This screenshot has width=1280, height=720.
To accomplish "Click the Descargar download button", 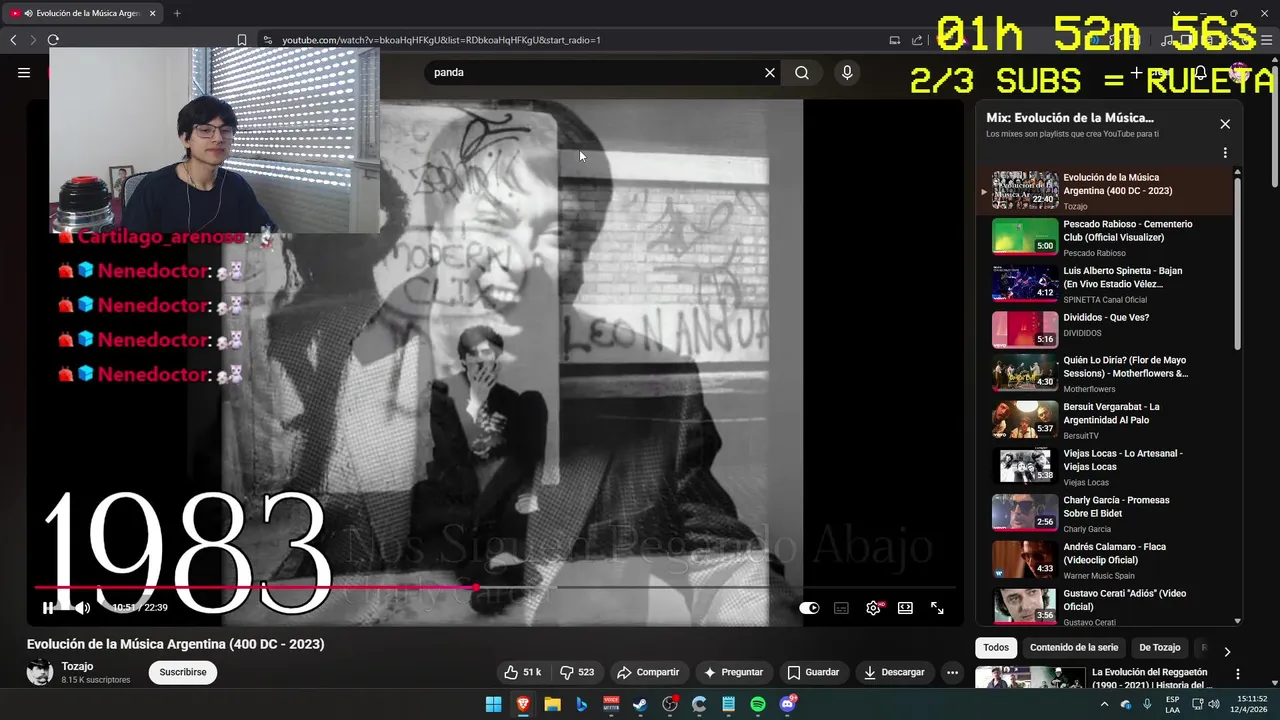I will pyautogui.click(x=894, y=672).
